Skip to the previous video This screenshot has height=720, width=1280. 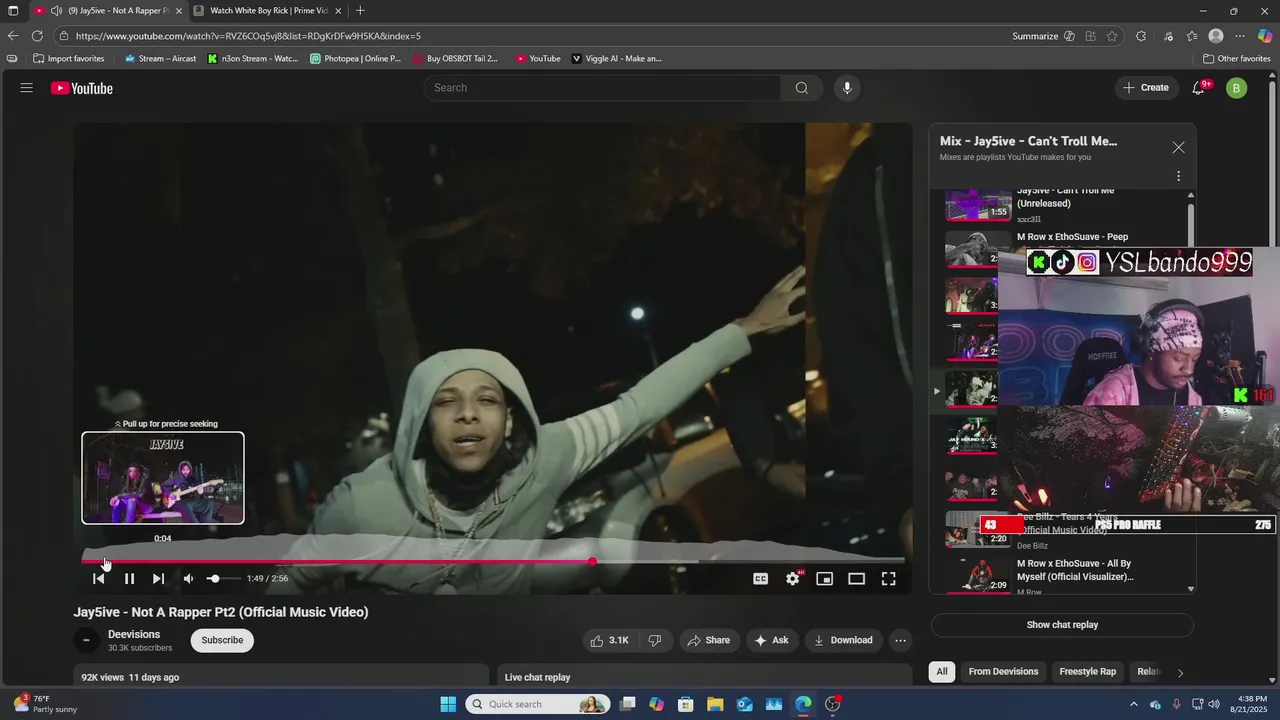[x=99, y=579]
